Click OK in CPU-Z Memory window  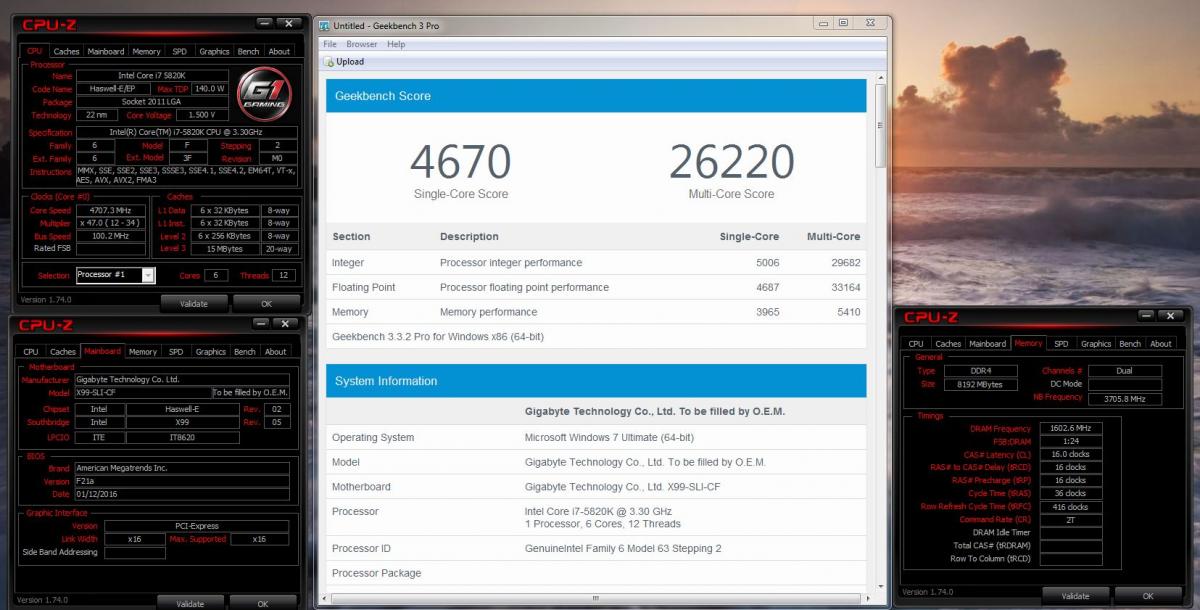pyautogui.click(x=1147, y=595)
